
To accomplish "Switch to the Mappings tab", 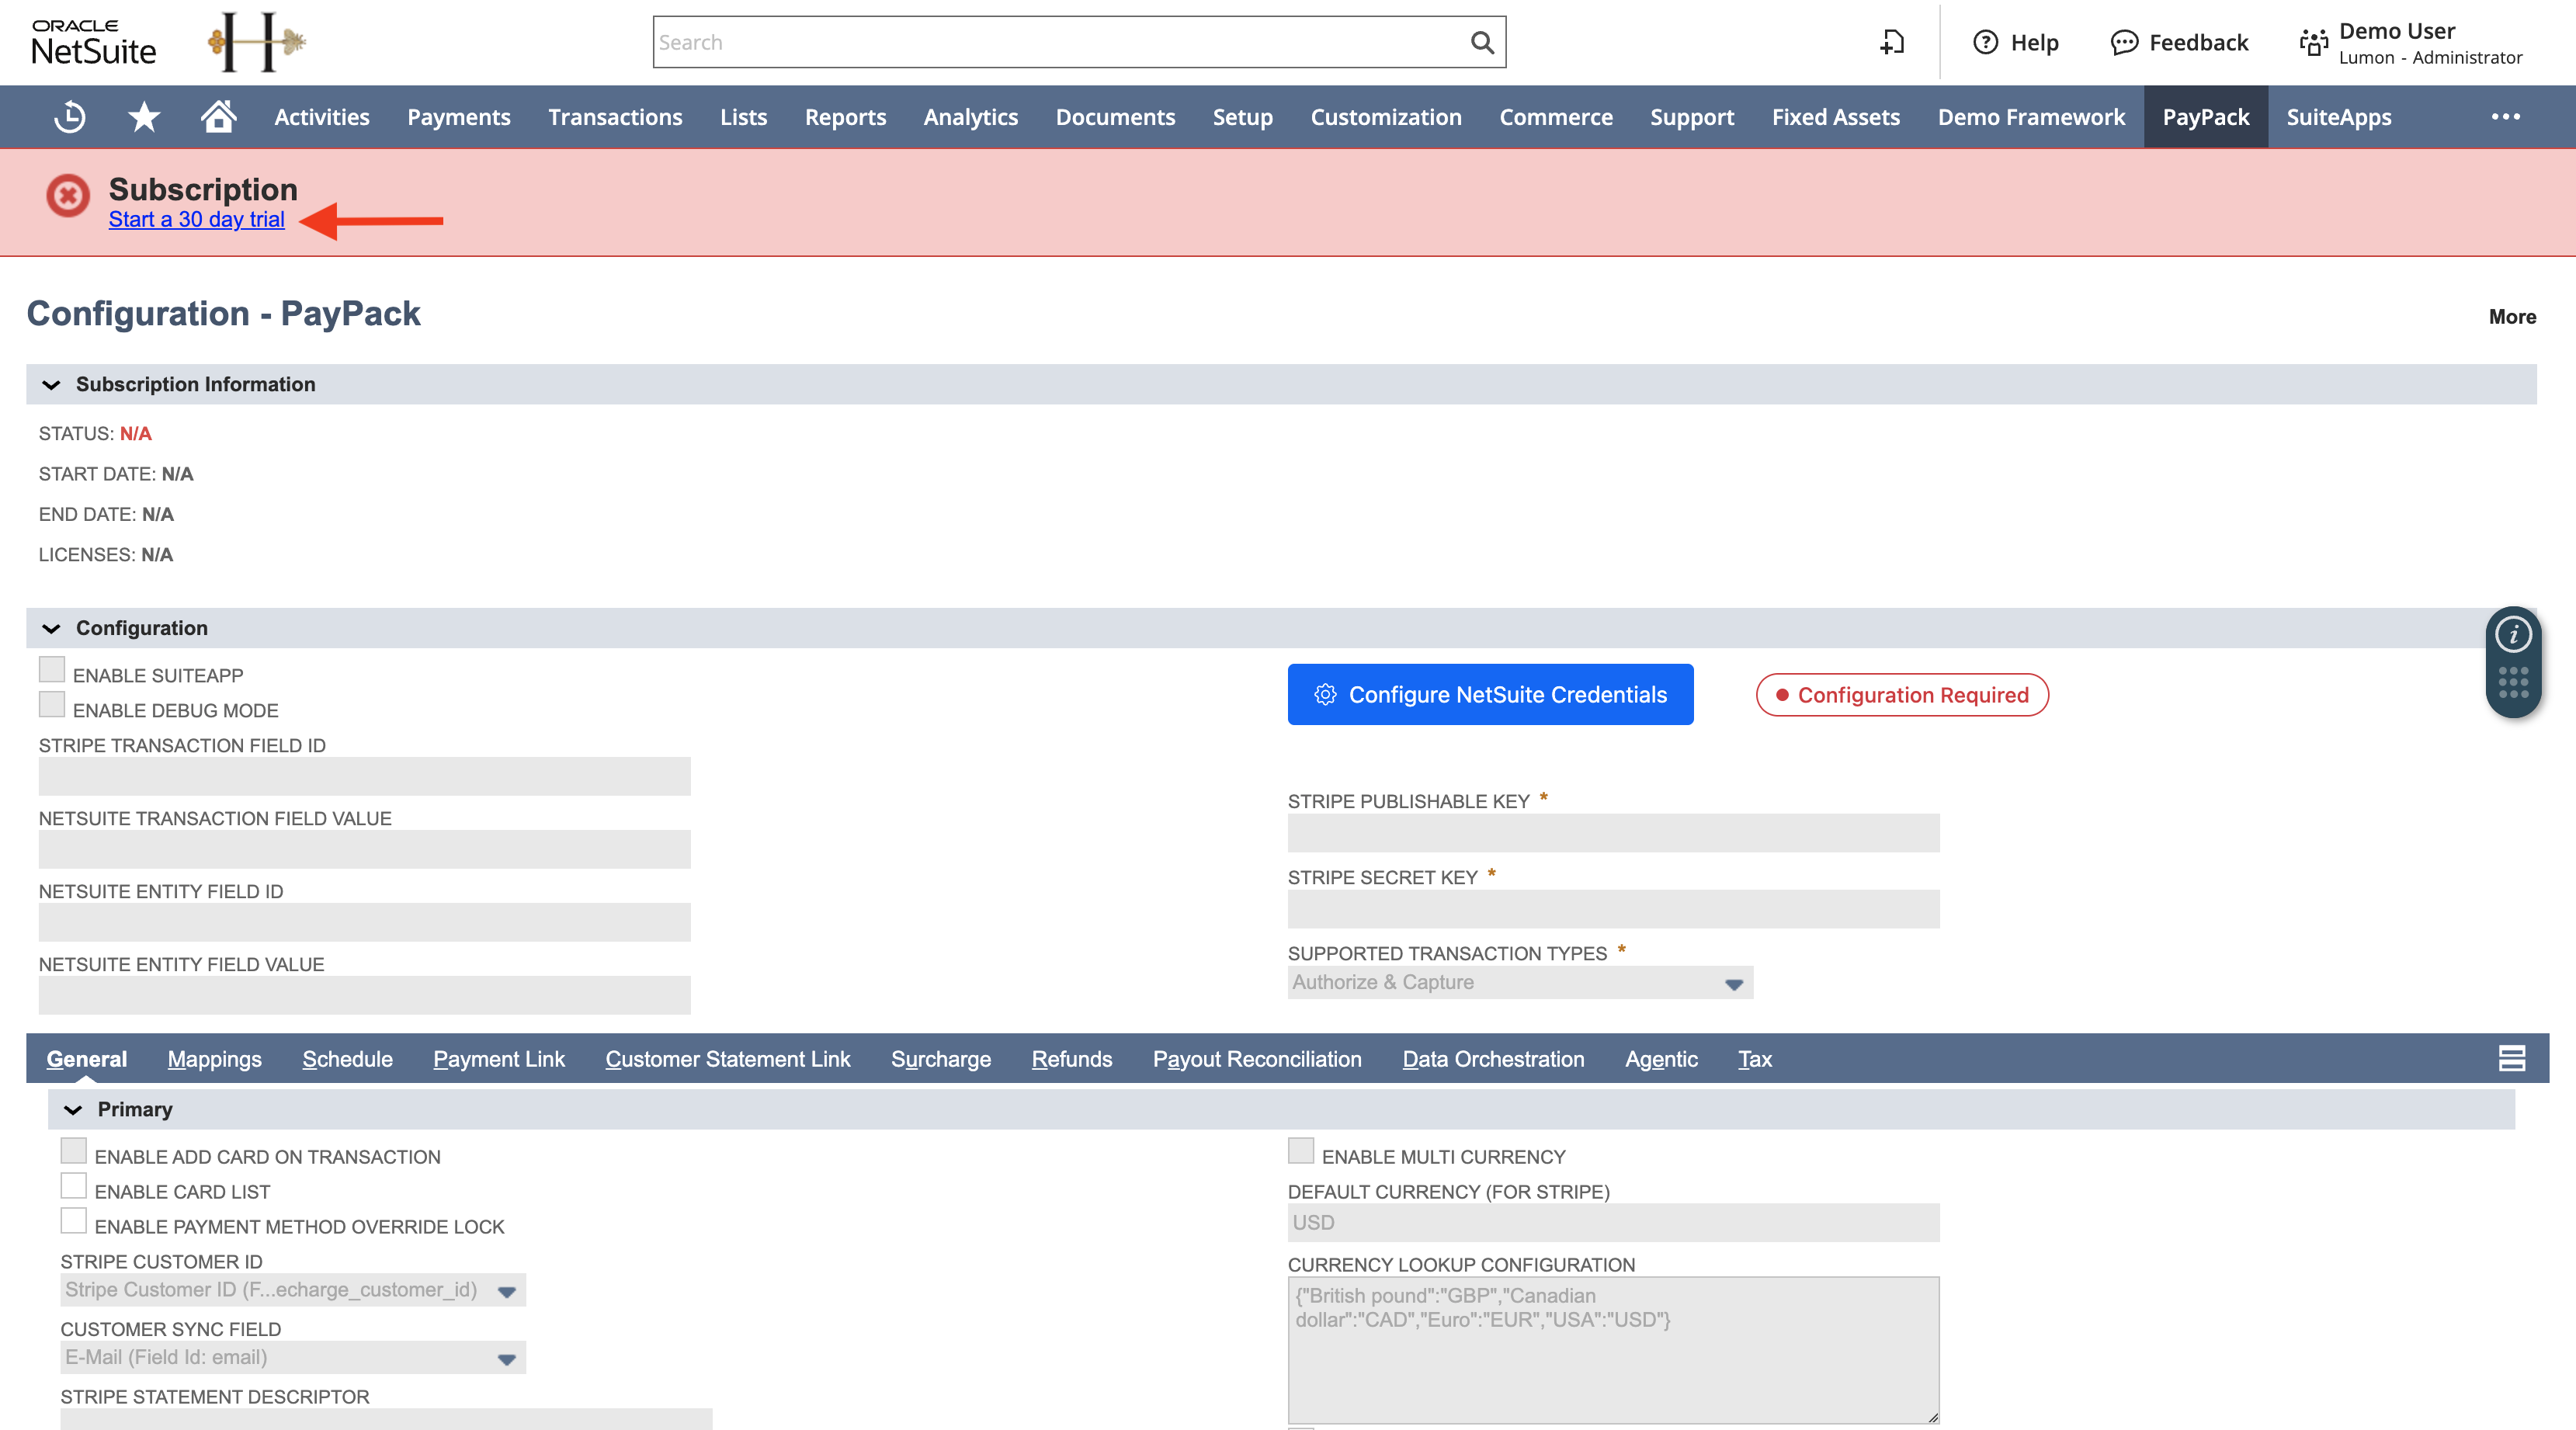I will click(x=215, y=1059).
